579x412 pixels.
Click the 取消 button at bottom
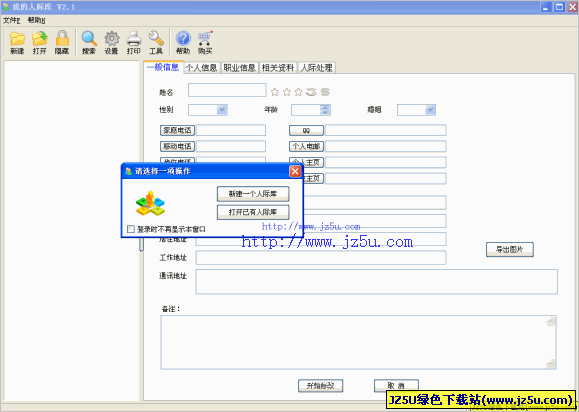396,386
